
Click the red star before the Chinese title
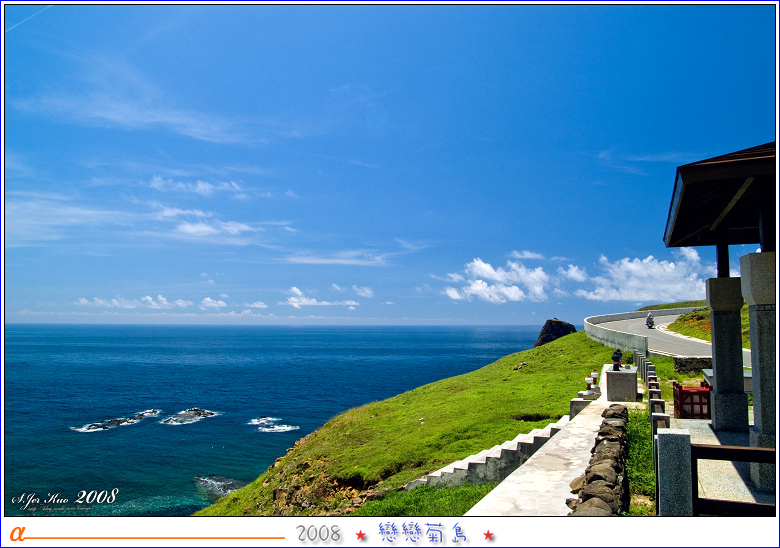pos(360,535)
